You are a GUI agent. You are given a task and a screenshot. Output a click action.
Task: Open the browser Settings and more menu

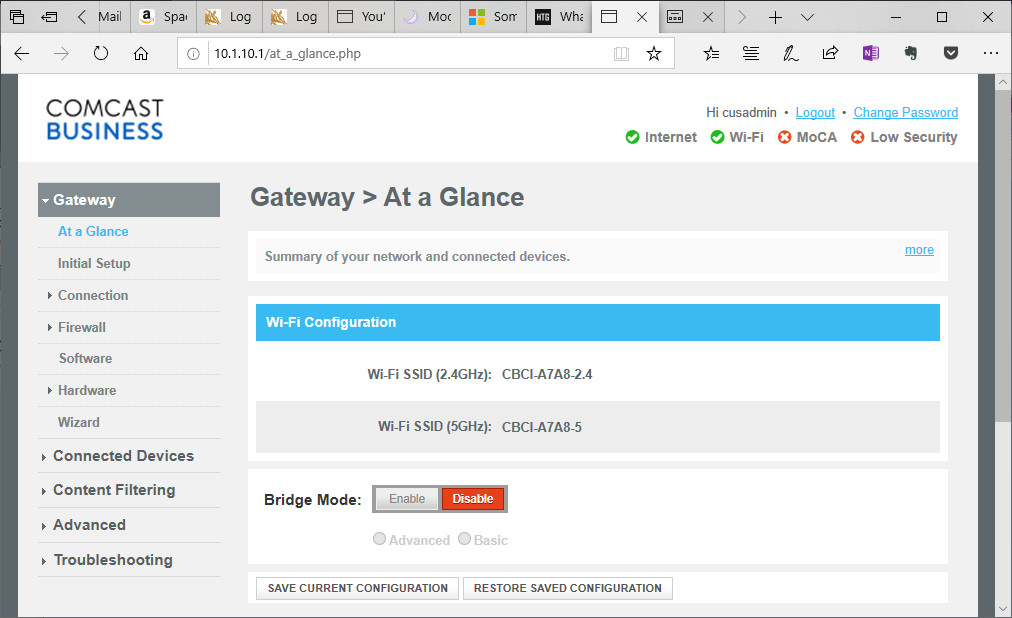991,54
